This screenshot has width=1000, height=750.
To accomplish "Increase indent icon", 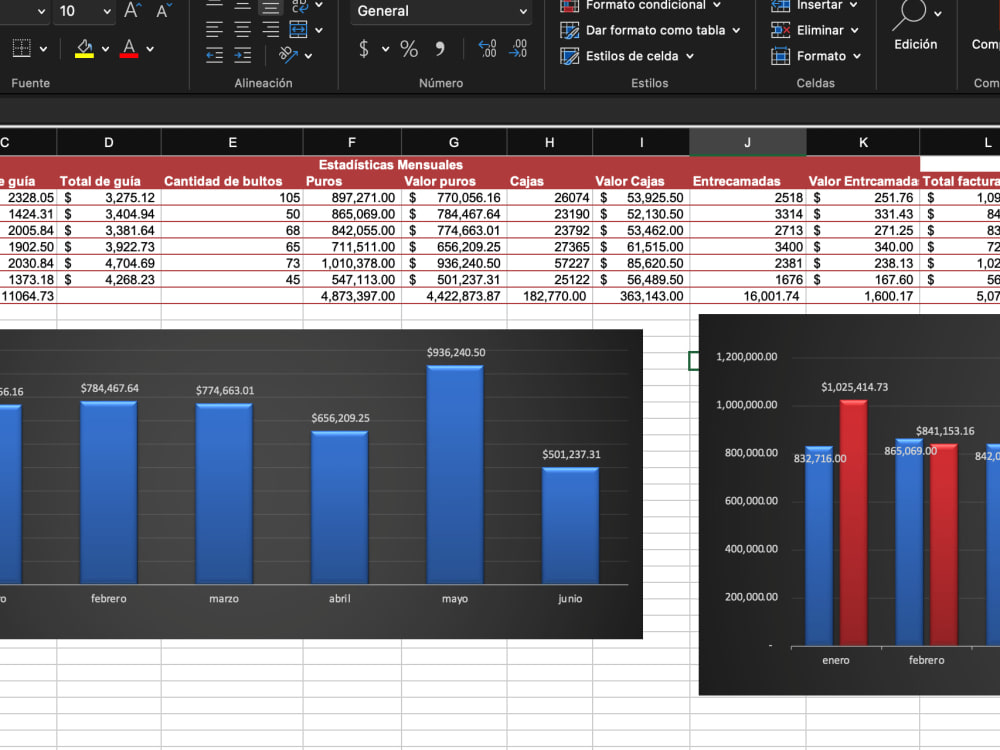I will (242, 55).
